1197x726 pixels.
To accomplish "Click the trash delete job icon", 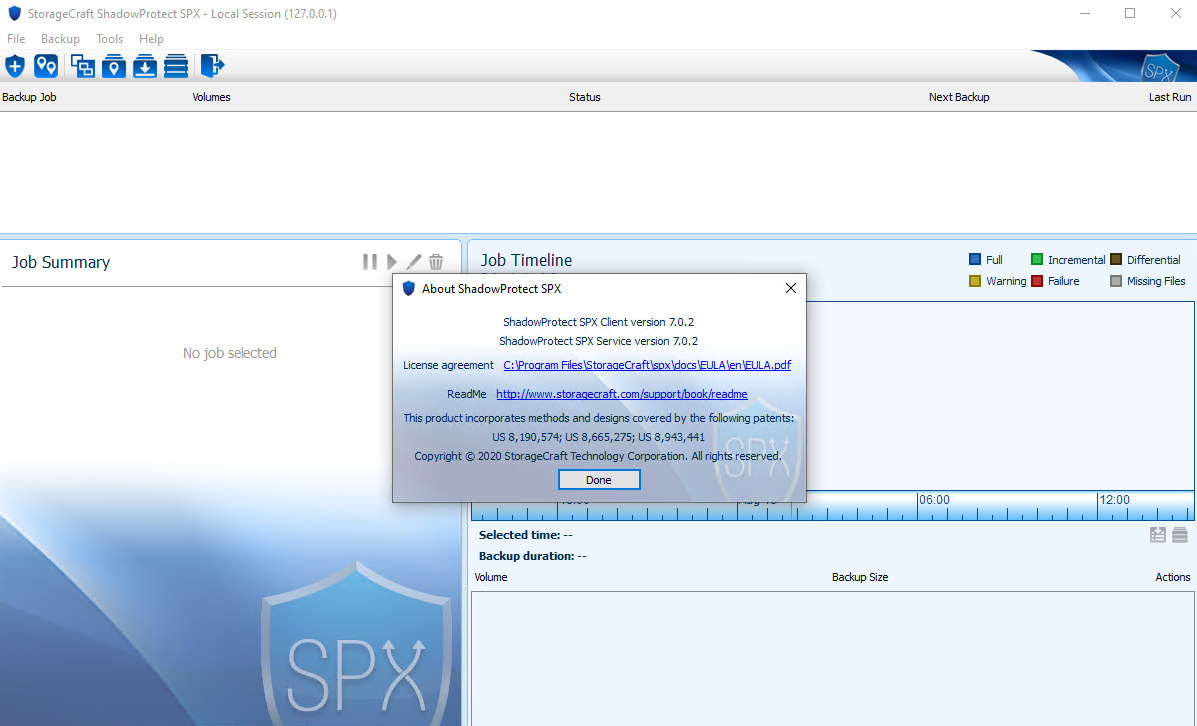I will pyautogui.click(x=436, y=262).
